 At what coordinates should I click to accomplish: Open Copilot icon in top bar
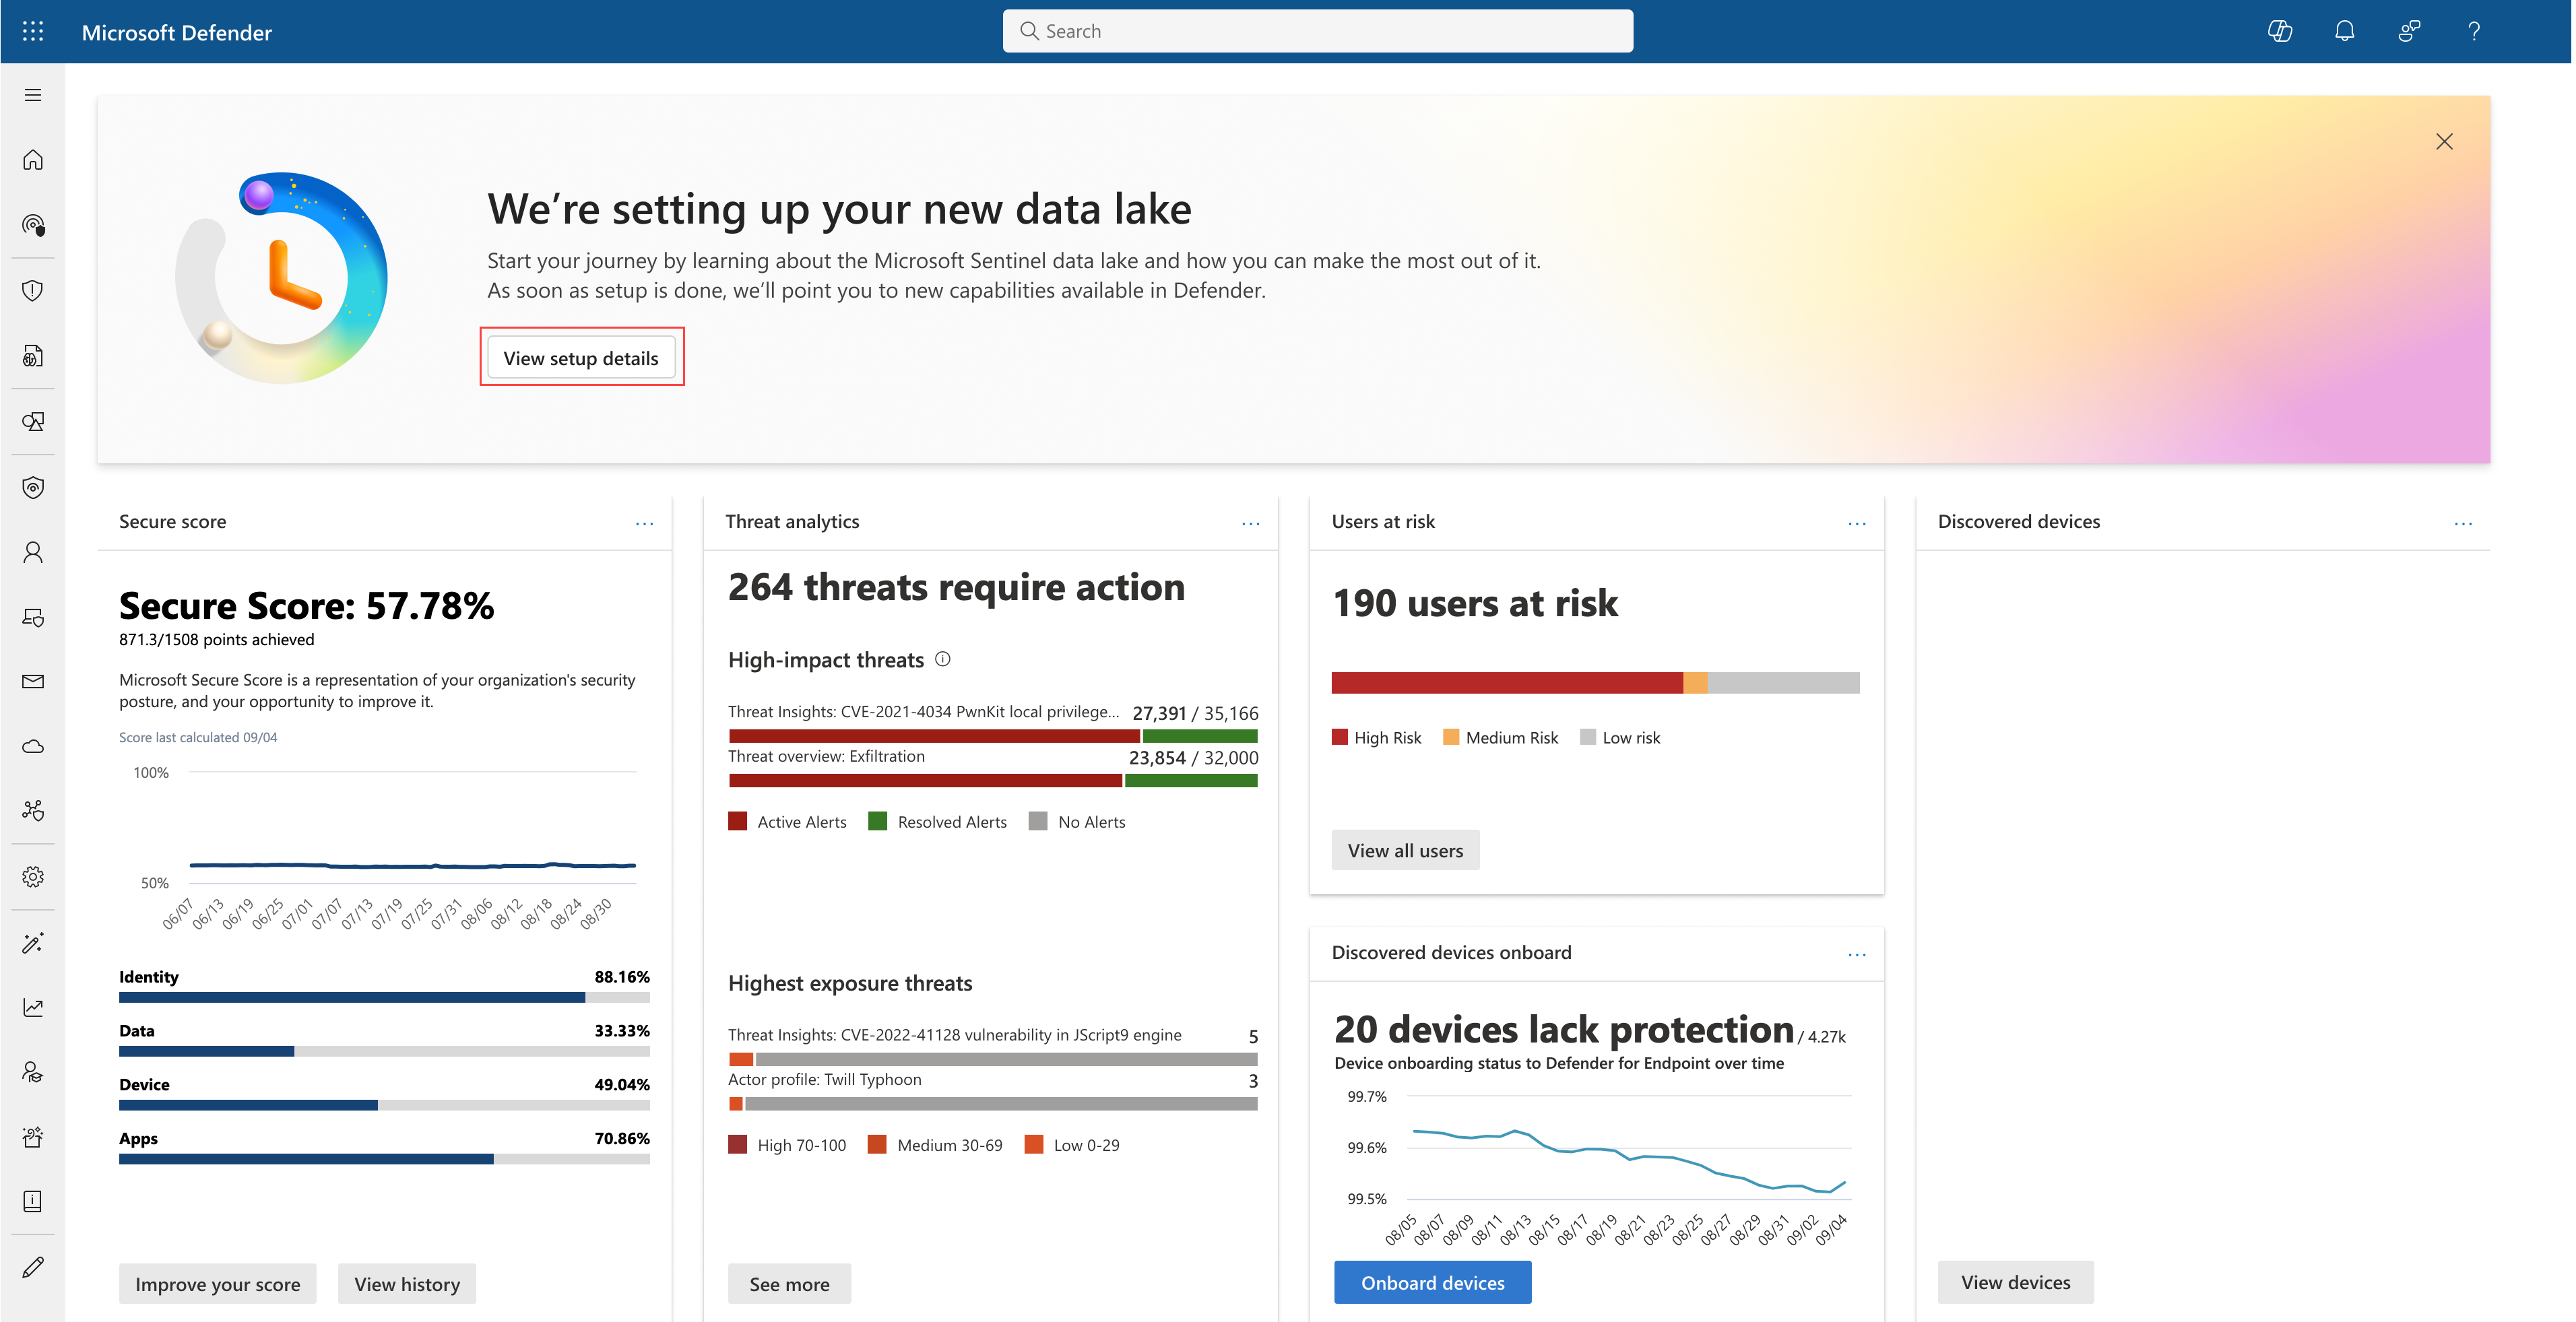(2280, 31)
